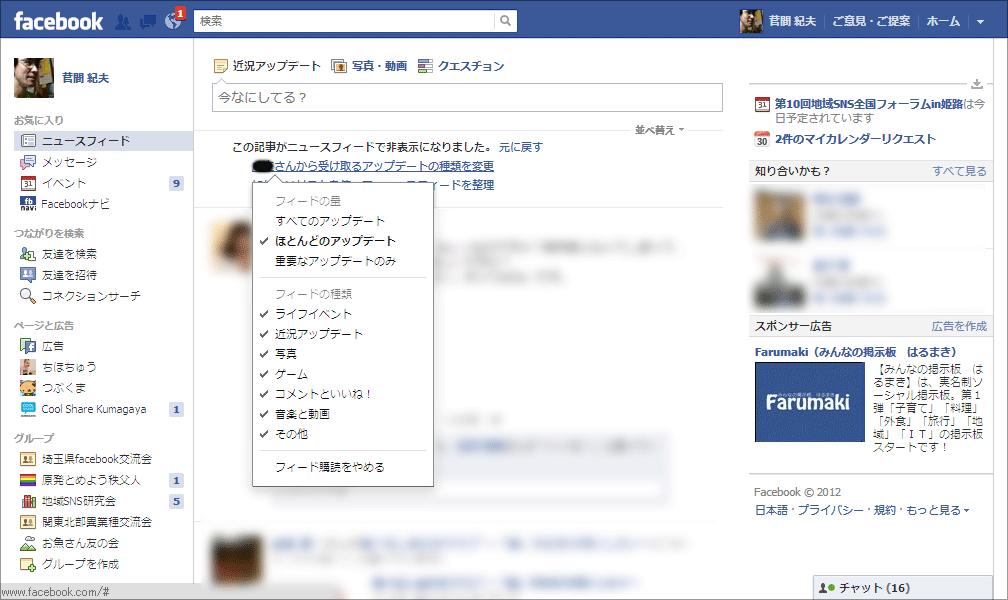Go to ホーム in top bar
Image resolution: width=1008 pixels, height=600 pixels.
pyautogui.click(x=943, y=21)
